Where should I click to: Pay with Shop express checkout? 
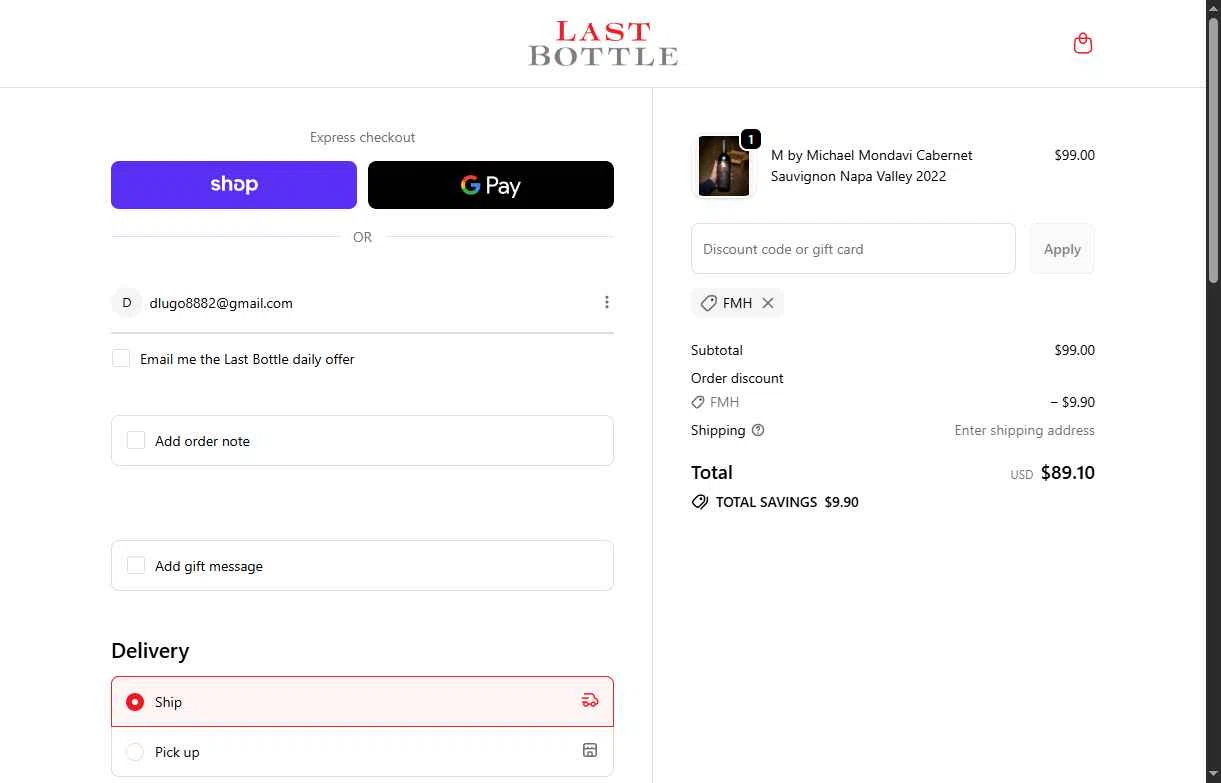click(x=234, y=185)
